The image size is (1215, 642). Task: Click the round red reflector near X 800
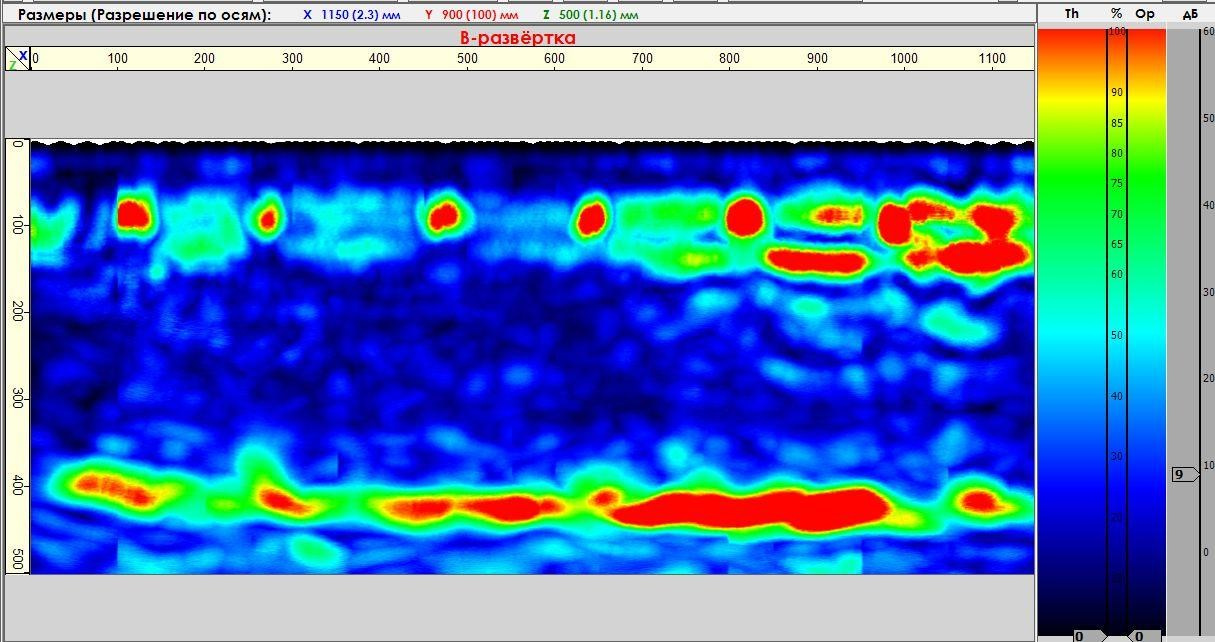[x=744, y=217]
